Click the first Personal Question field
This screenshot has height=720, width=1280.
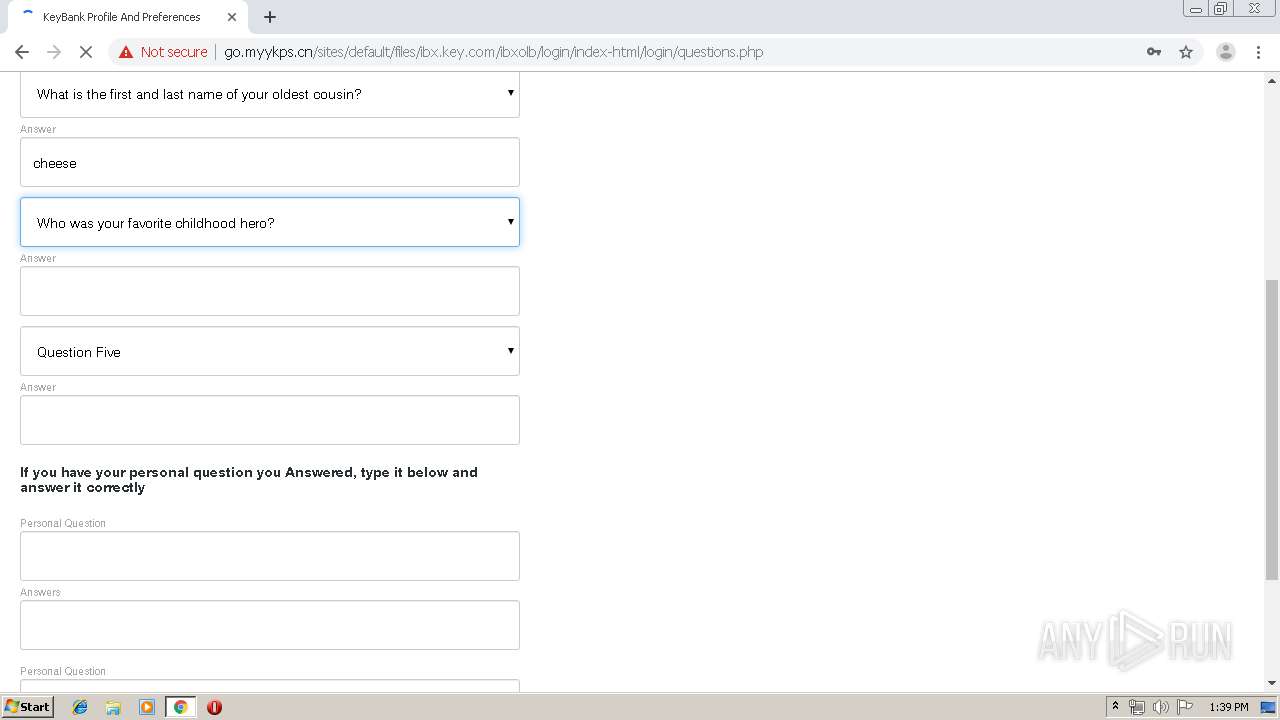coord(270,556)
